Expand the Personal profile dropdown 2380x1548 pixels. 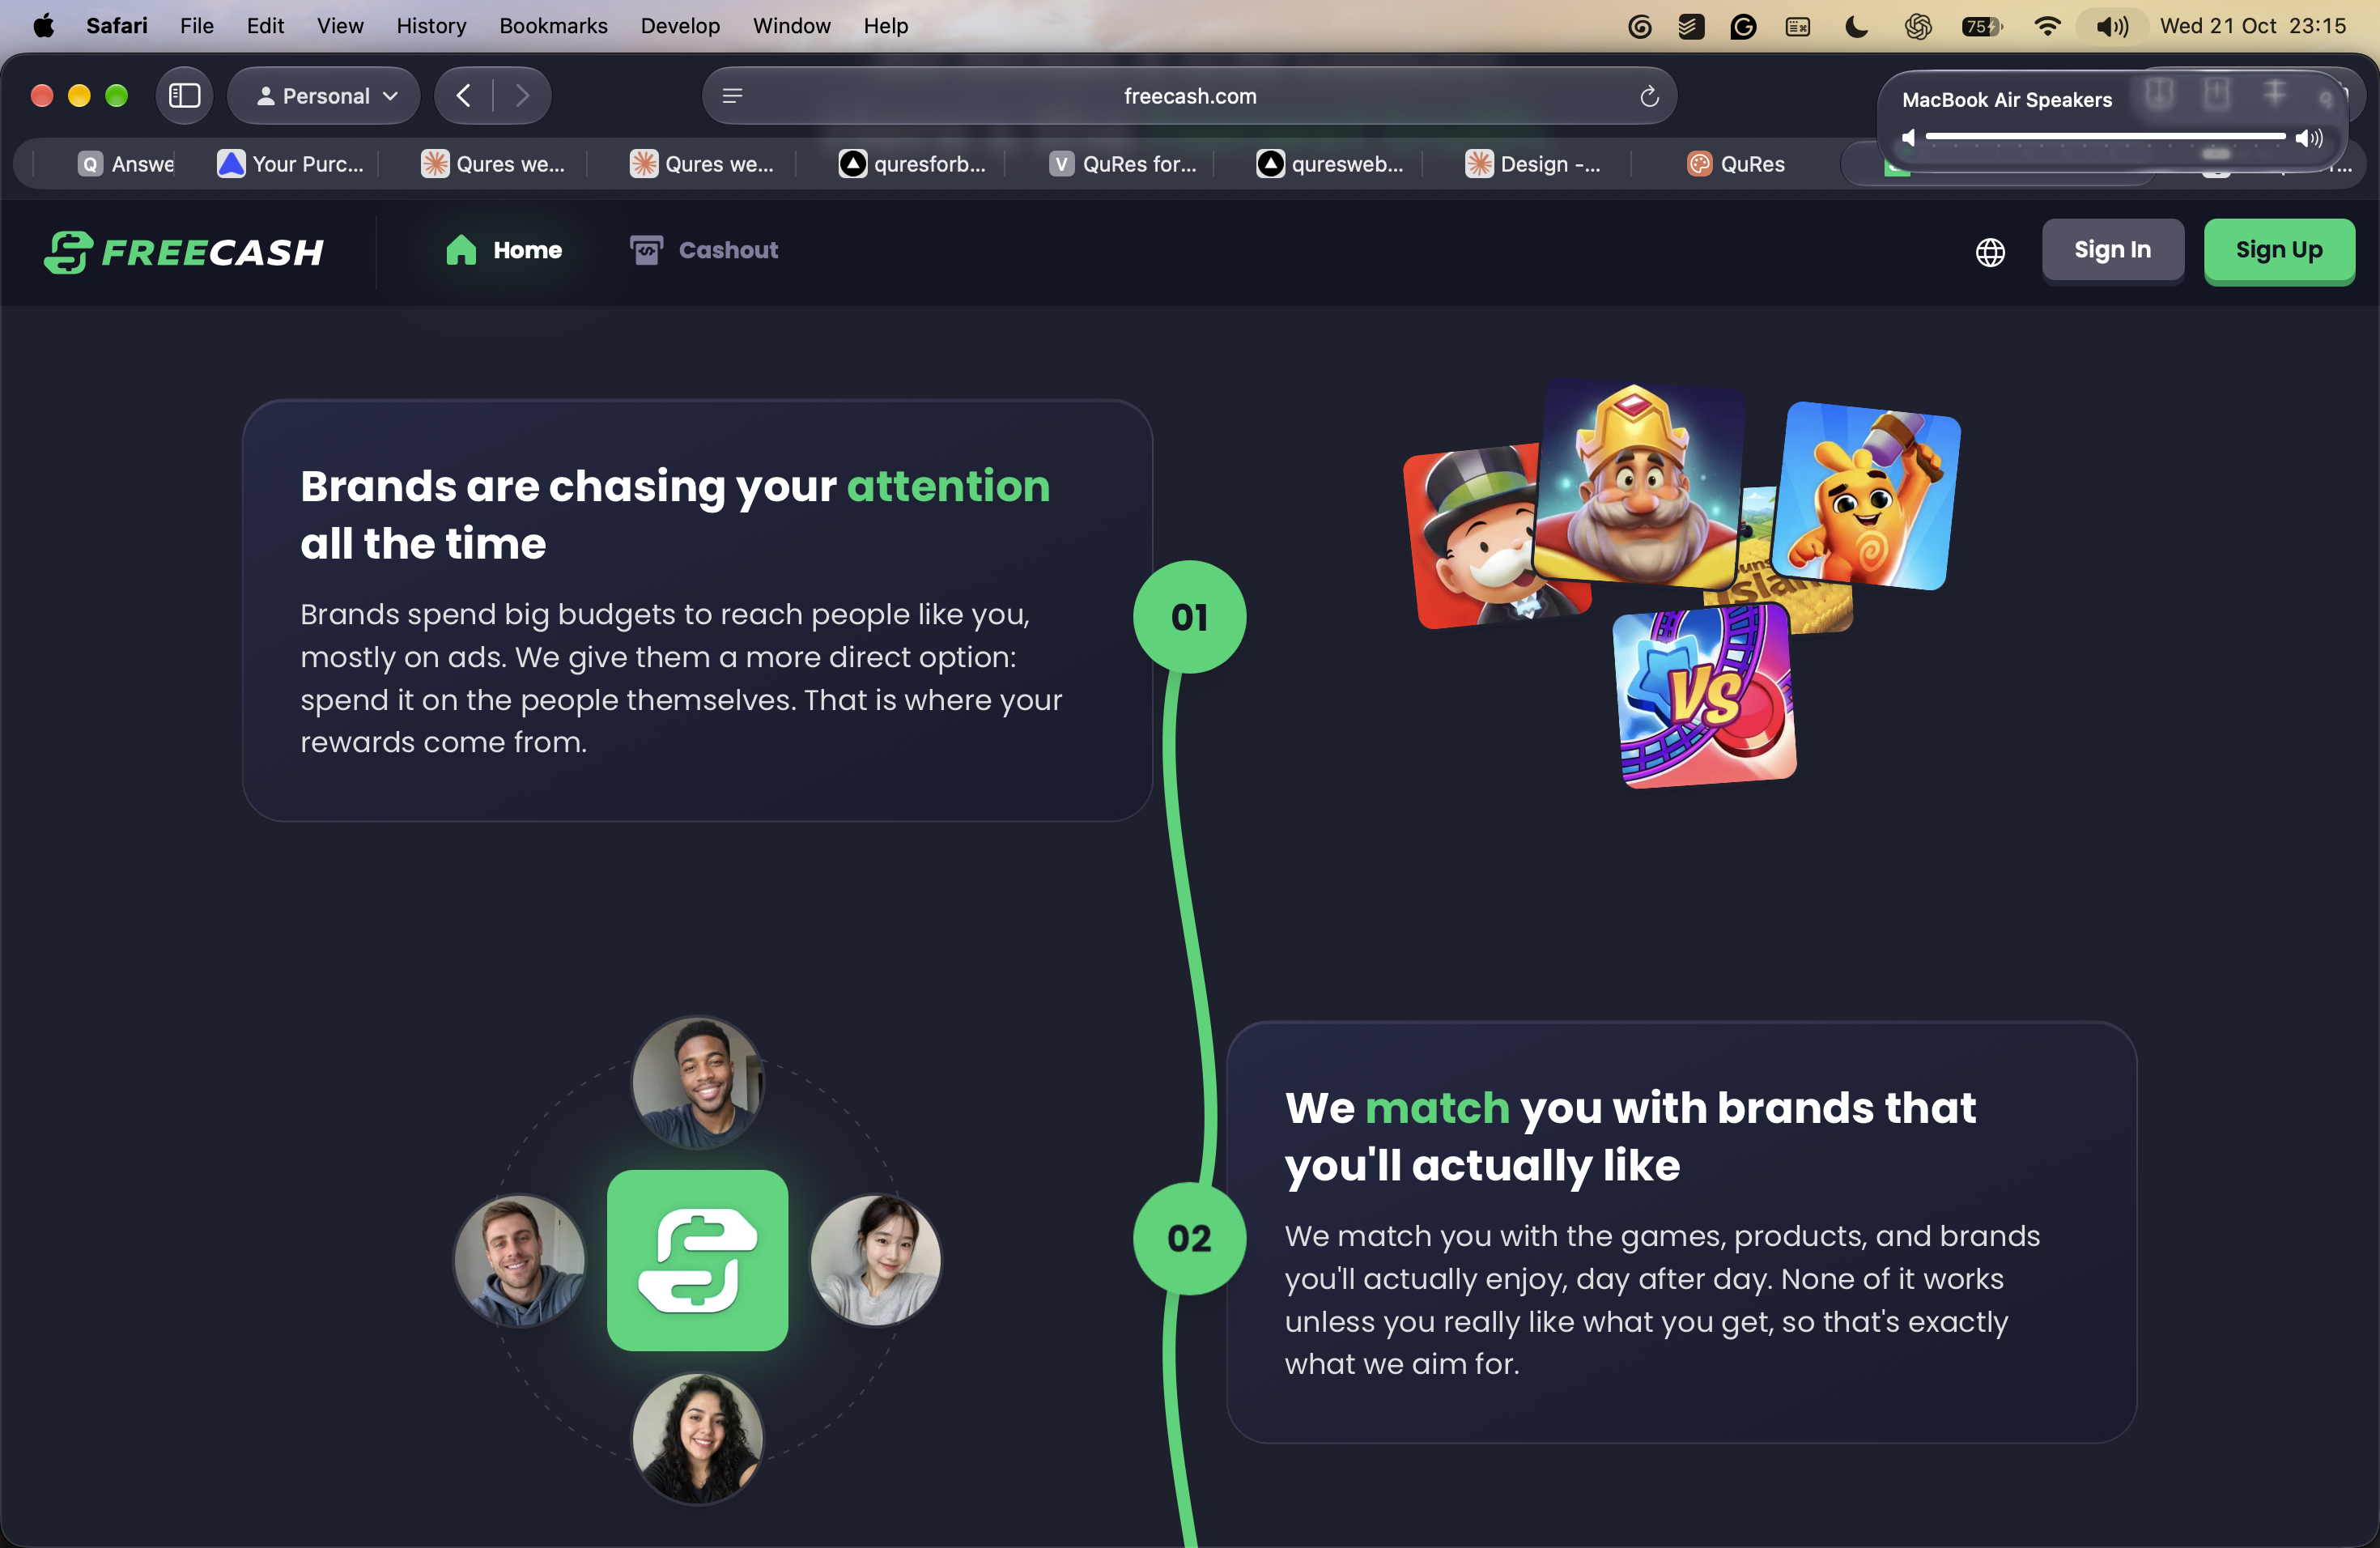(x=324, y=96)
